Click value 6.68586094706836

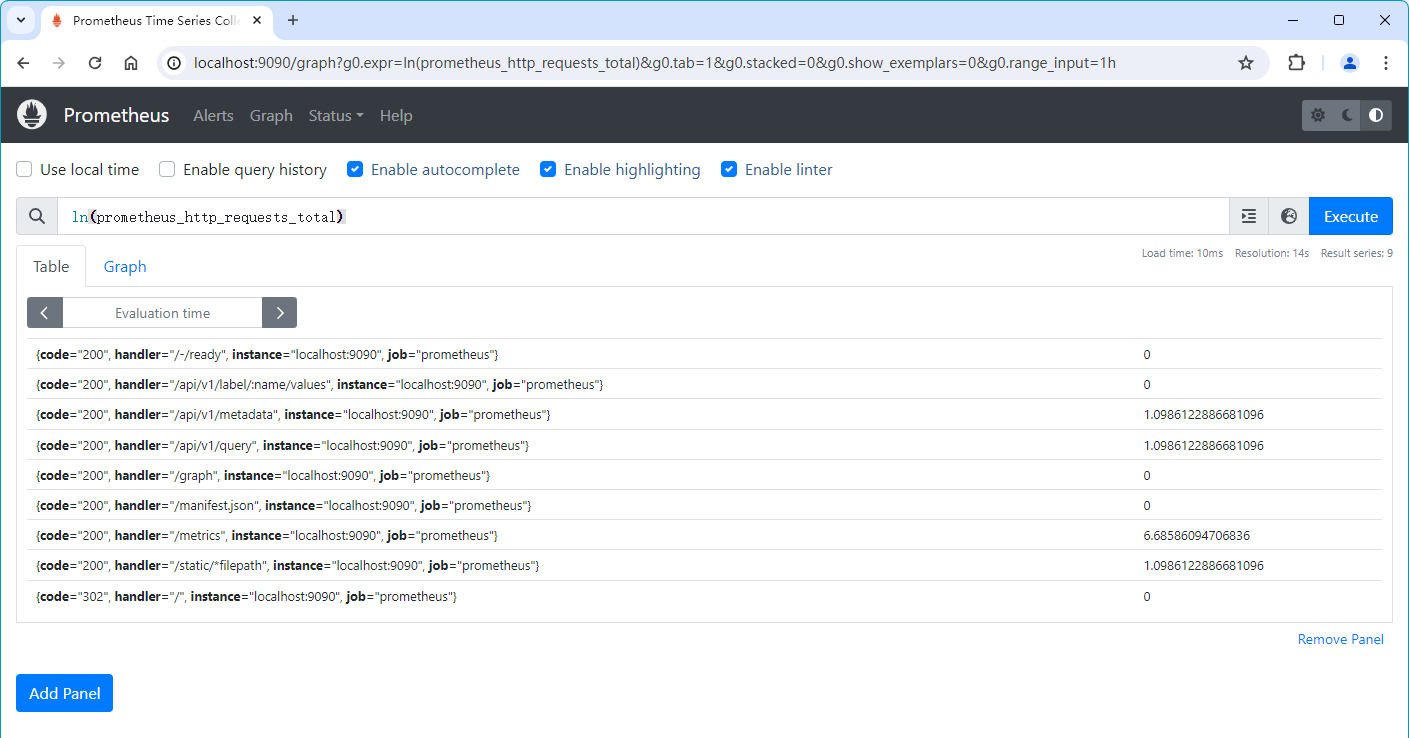click(1196, 535)
